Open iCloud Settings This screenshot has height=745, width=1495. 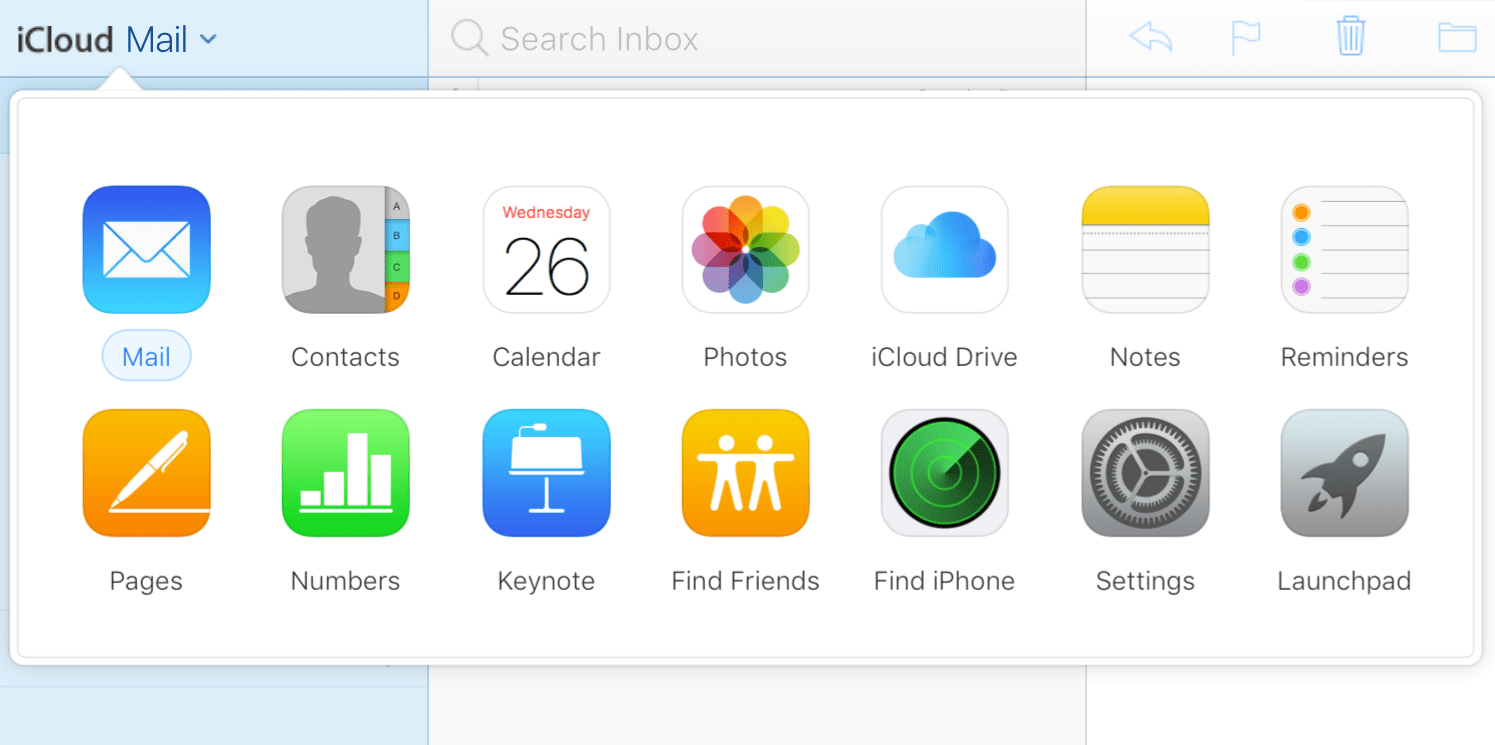[1145, 472]
